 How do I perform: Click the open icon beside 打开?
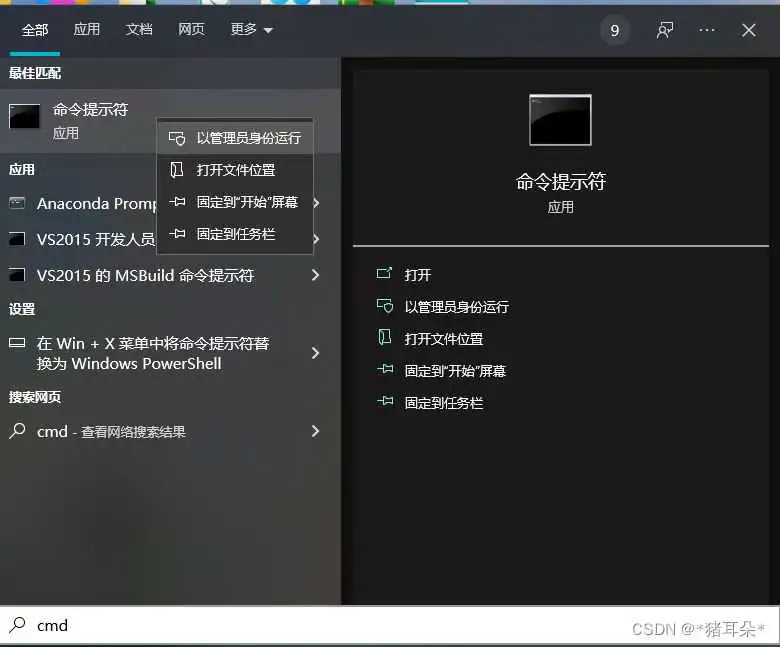384,274
